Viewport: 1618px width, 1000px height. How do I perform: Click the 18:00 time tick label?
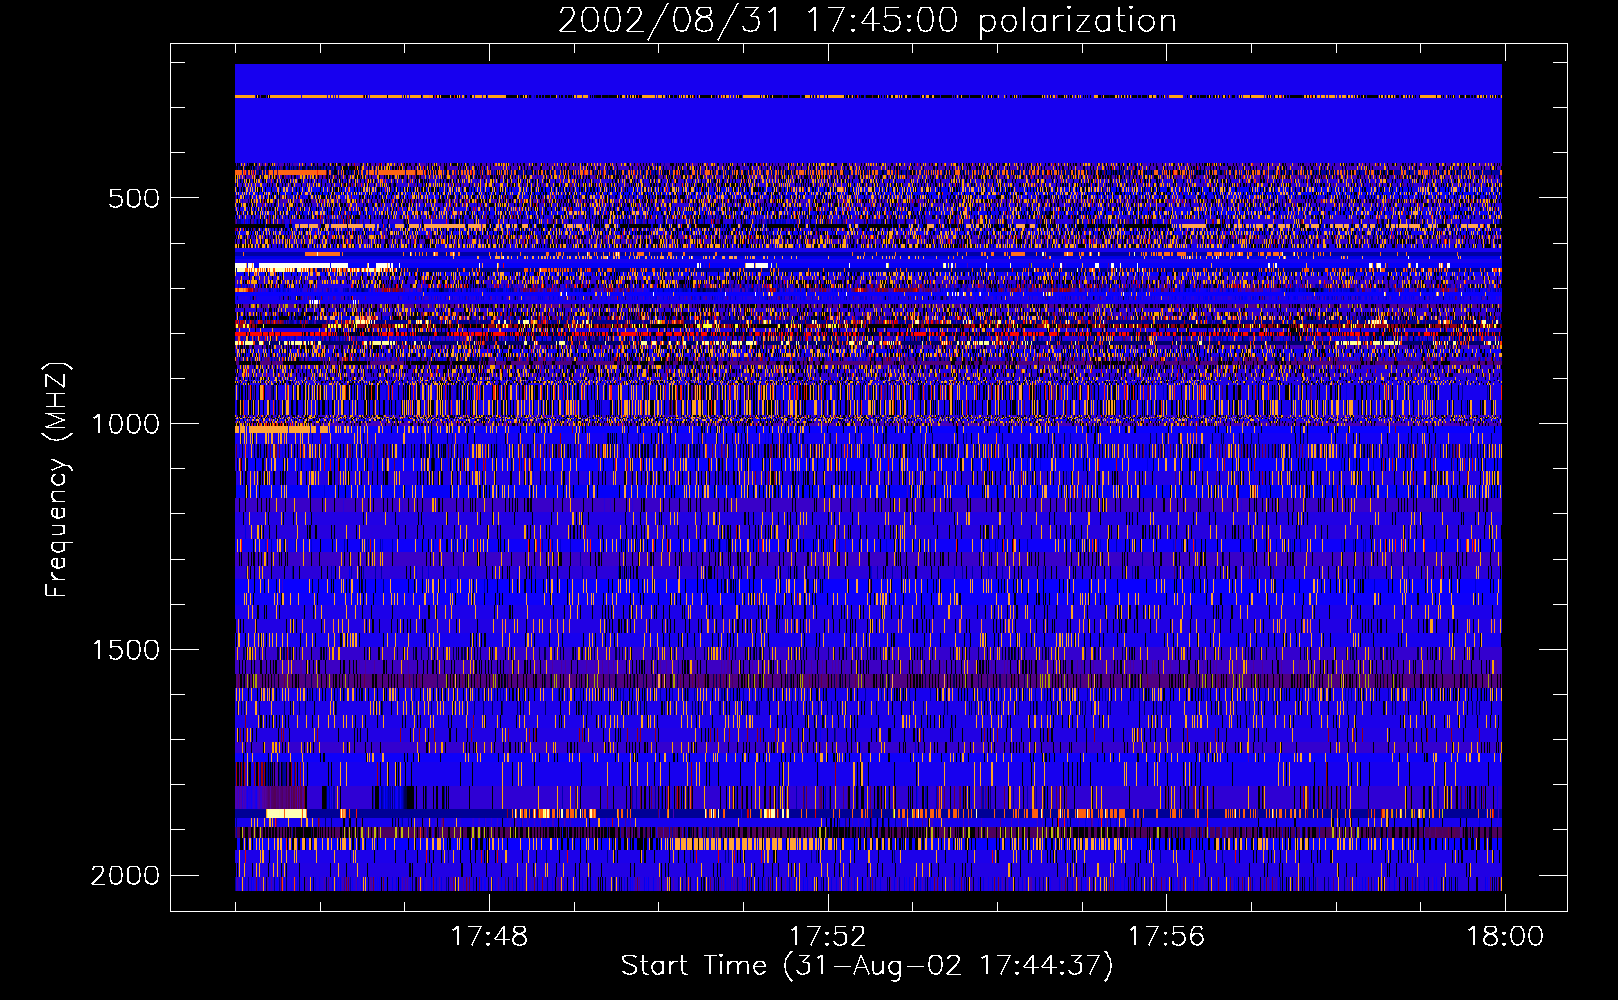coord(1505,937)
